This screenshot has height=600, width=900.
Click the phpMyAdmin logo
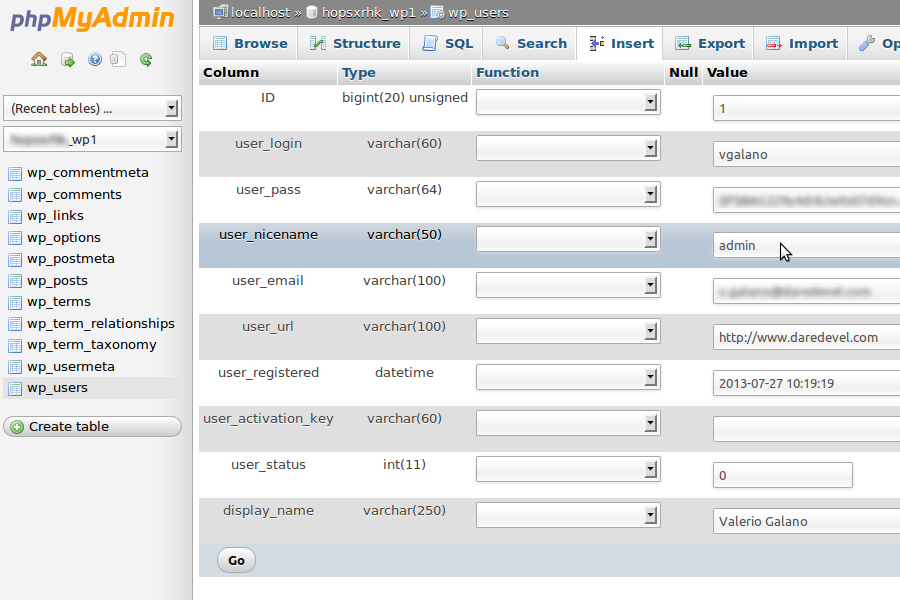pos(92,18)
